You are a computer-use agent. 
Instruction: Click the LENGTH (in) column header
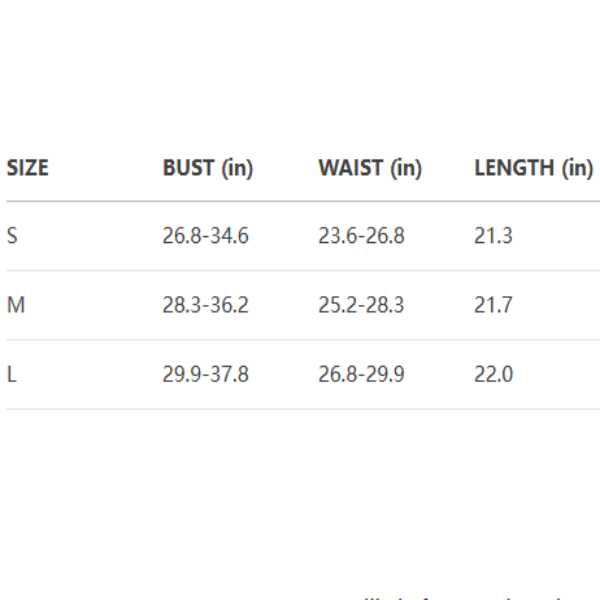[533, 168]
